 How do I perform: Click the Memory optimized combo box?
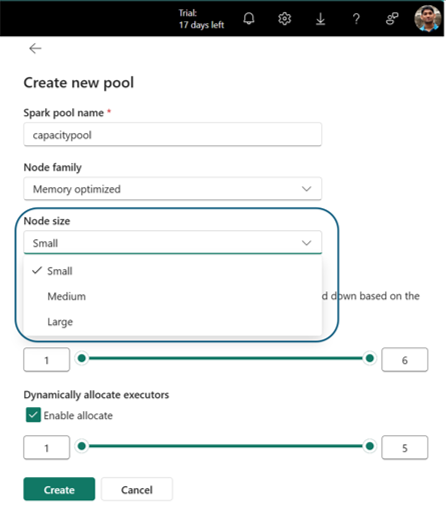point(173,189)
